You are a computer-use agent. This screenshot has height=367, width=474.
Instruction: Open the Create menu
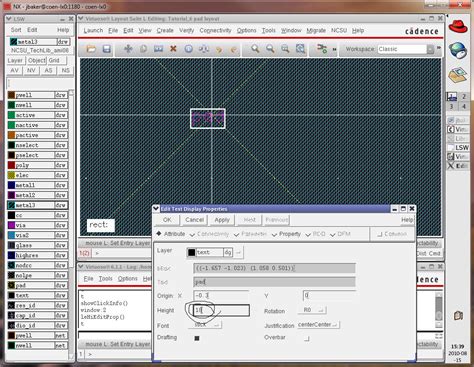click(x=165, y=30)
